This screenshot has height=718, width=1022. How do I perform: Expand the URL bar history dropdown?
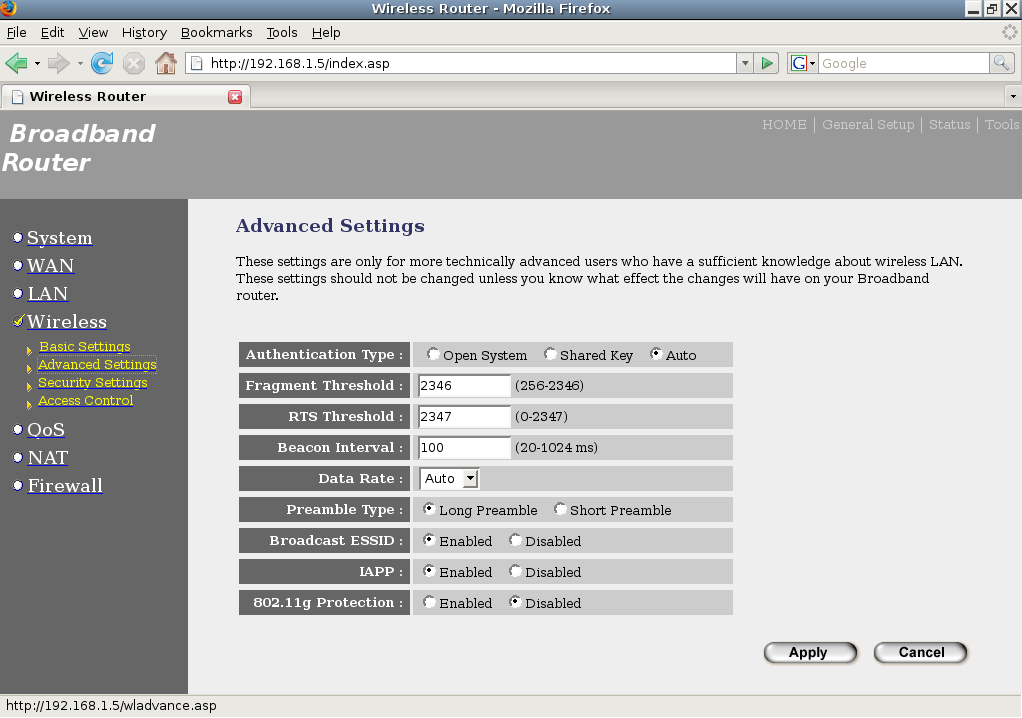click(x=745, y=63)
